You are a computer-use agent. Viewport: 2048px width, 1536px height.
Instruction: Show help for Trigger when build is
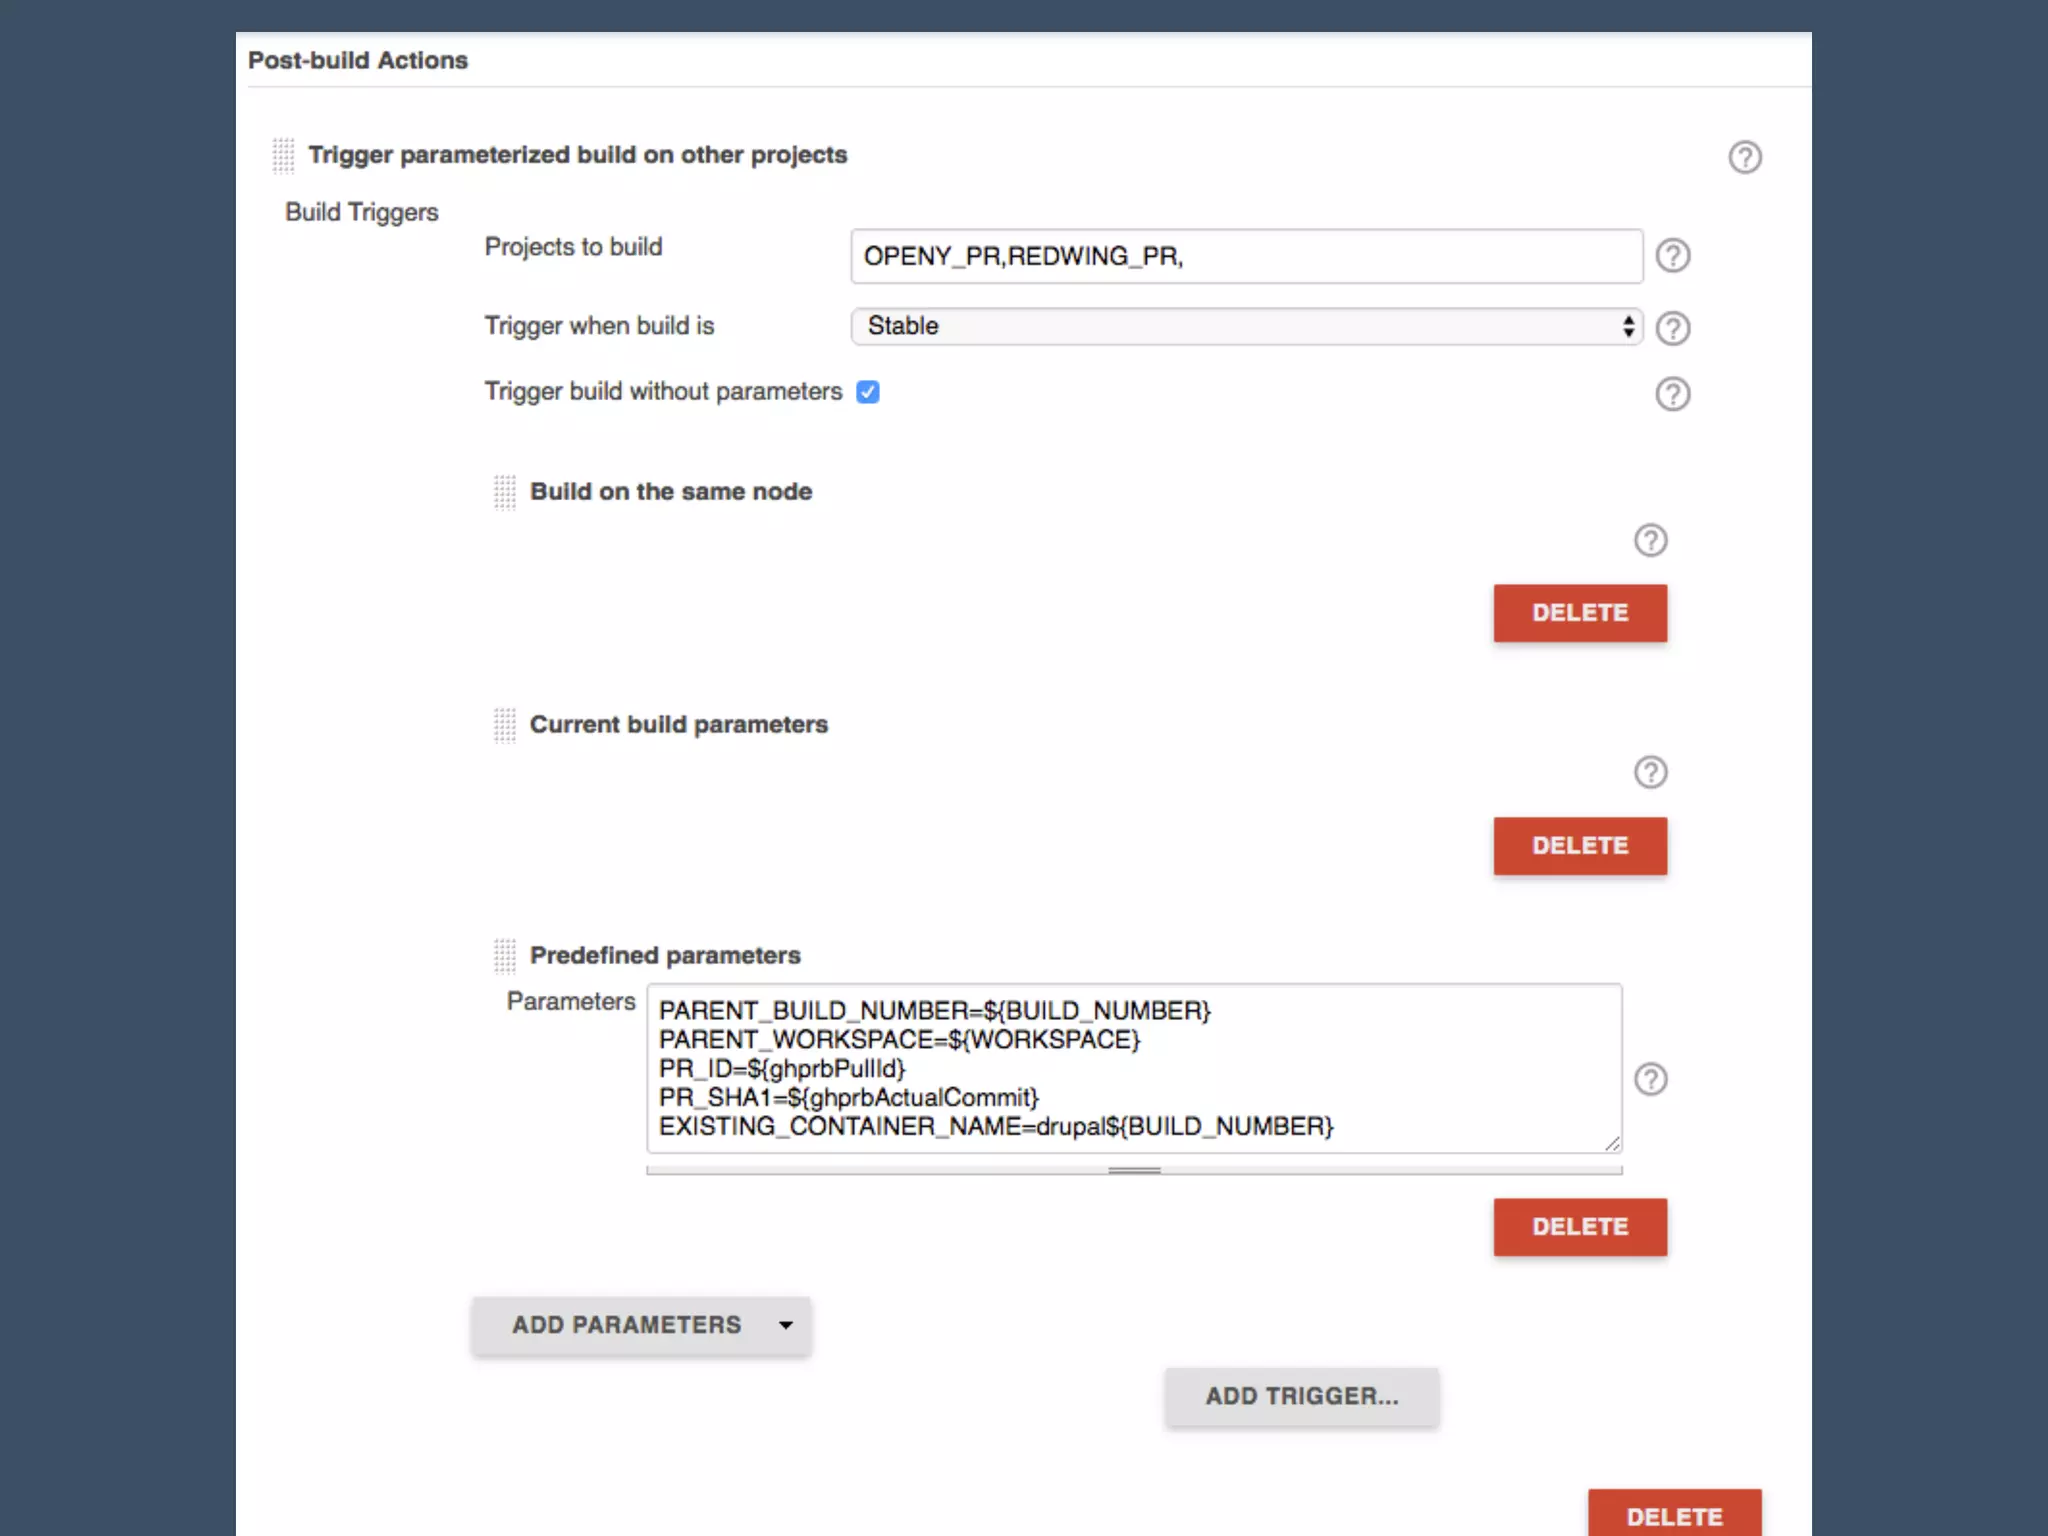(1672, 328)
